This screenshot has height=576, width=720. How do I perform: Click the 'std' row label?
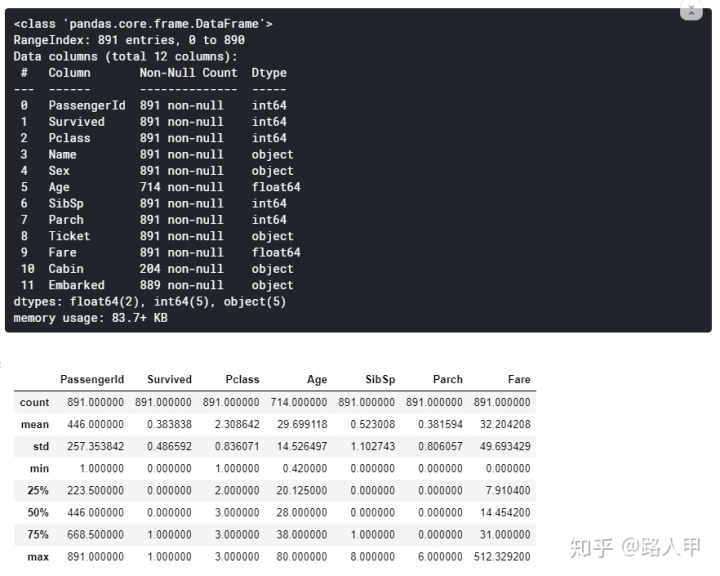[41, 446]
